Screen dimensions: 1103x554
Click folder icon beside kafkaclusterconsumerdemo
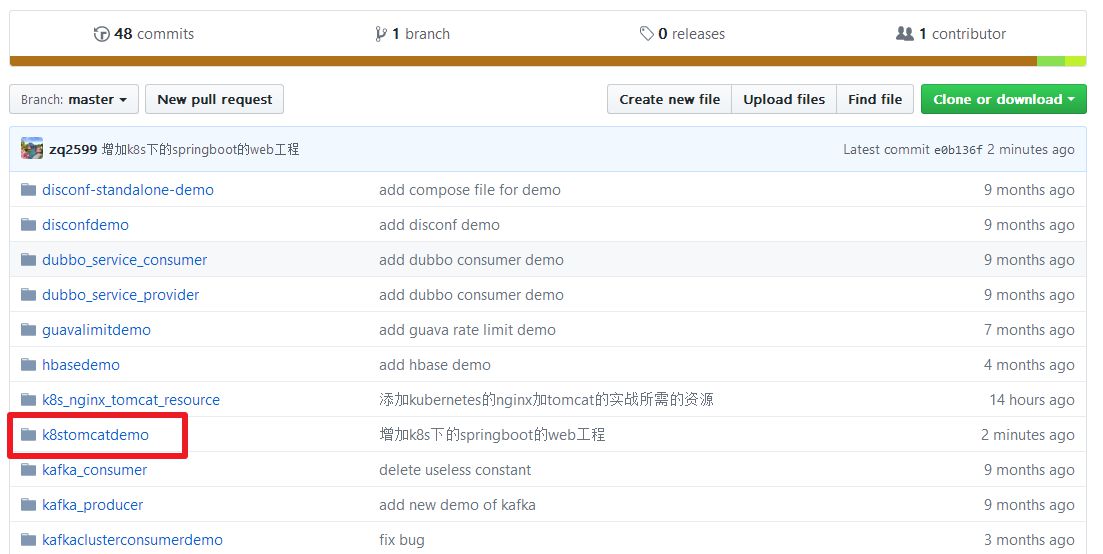28,540
